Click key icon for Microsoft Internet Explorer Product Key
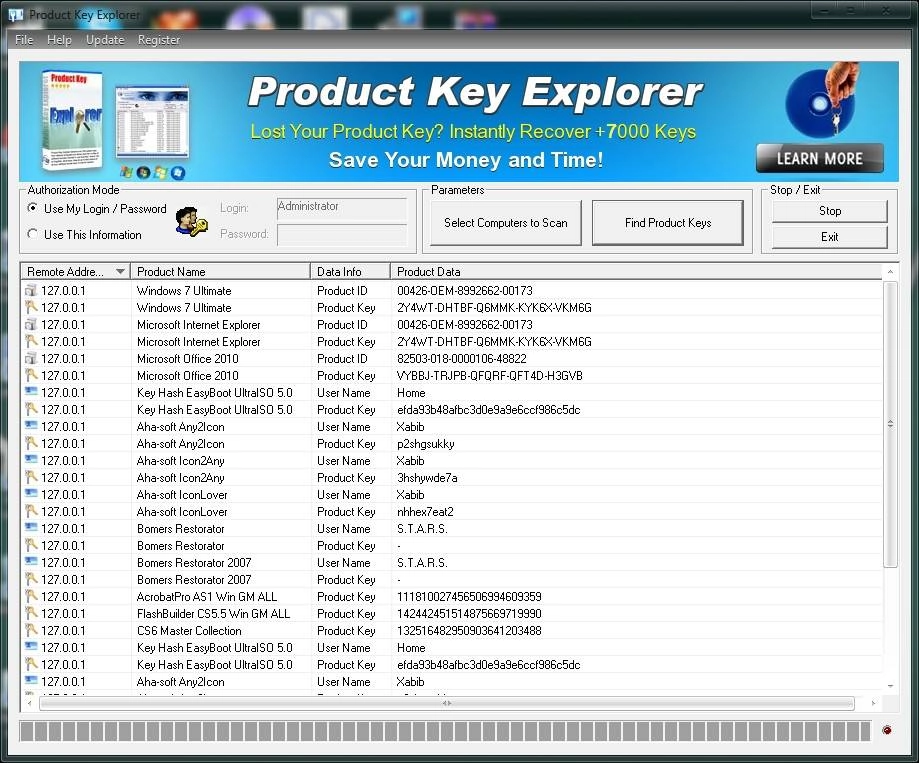Viewport: 919px width, 763px height. tap(31, 341)
